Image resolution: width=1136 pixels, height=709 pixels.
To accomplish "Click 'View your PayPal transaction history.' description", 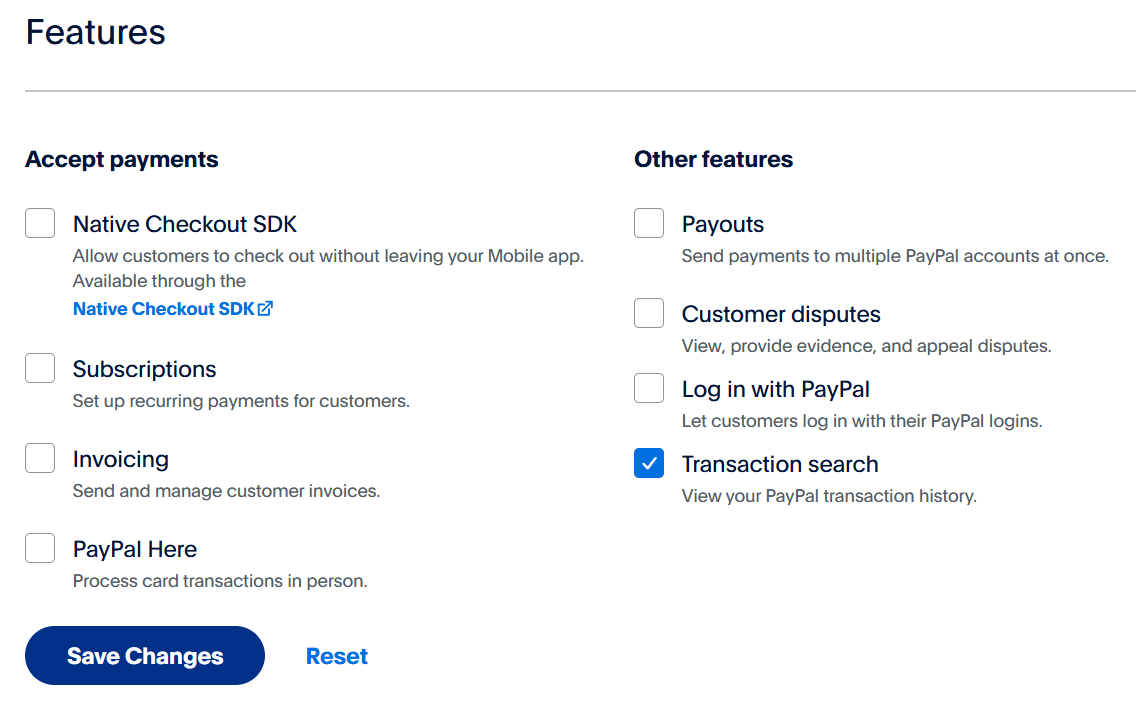I will coord(829,496).
